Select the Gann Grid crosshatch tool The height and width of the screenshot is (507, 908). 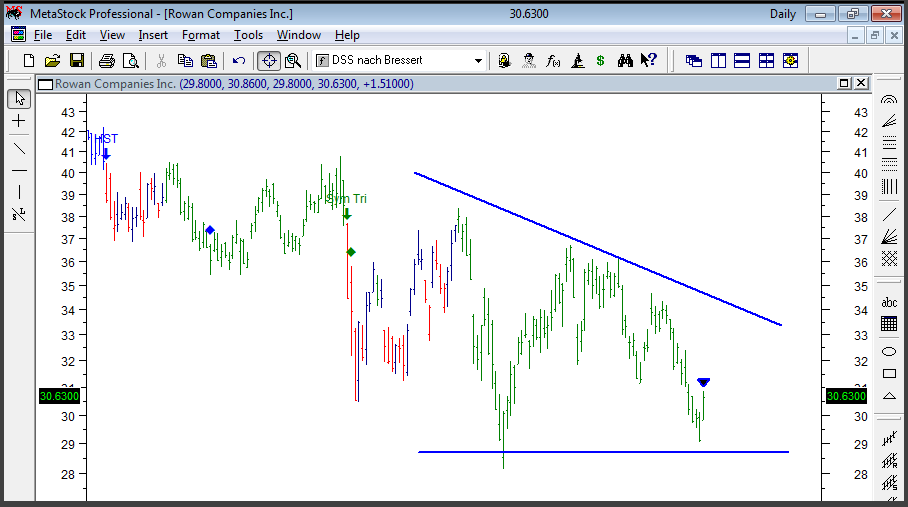tap(889, 258)
